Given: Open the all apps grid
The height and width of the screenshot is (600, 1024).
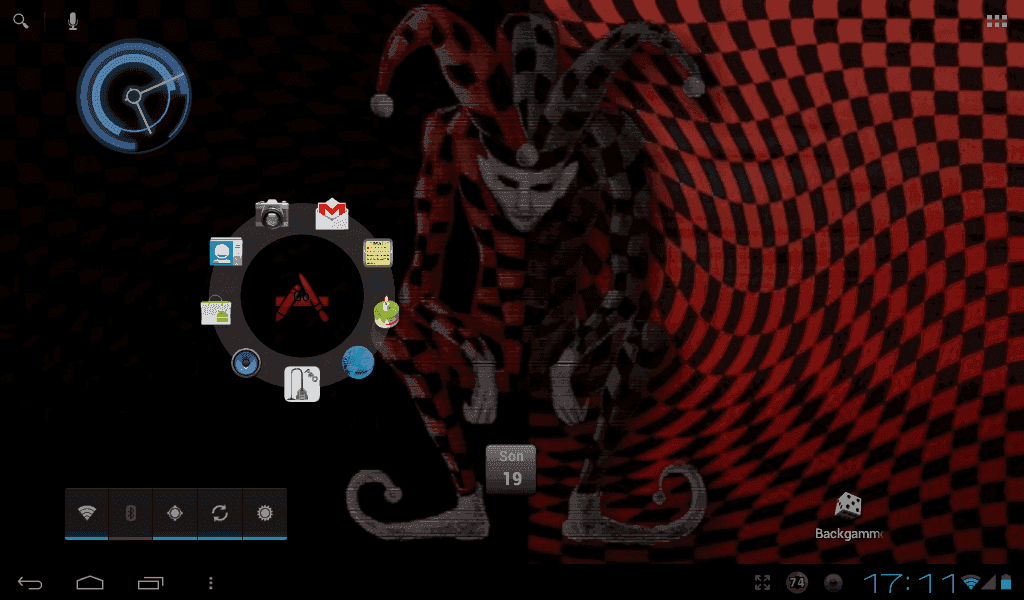Looking at the screenshot, I should (x=997, y=22).
